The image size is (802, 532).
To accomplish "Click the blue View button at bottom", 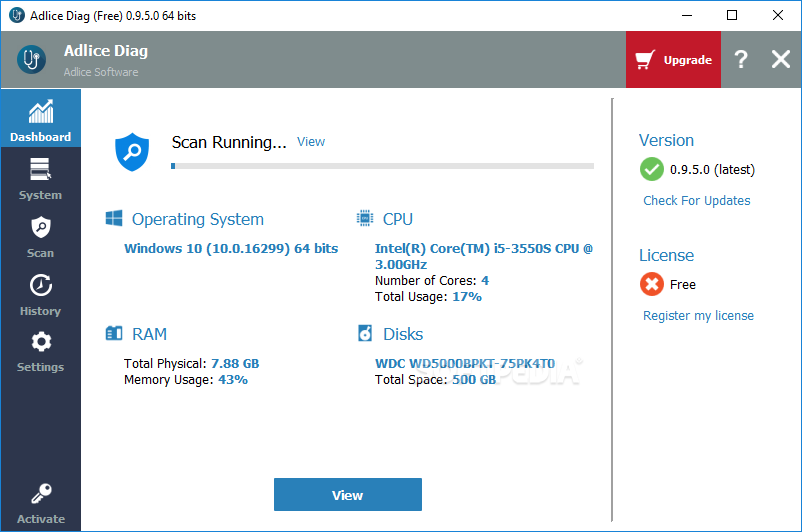I will point(348,495).
